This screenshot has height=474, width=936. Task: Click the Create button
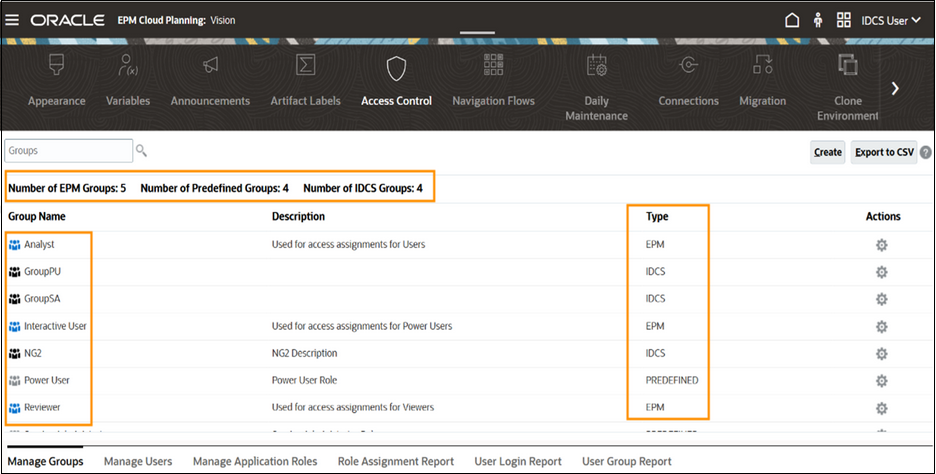(827, 152)
